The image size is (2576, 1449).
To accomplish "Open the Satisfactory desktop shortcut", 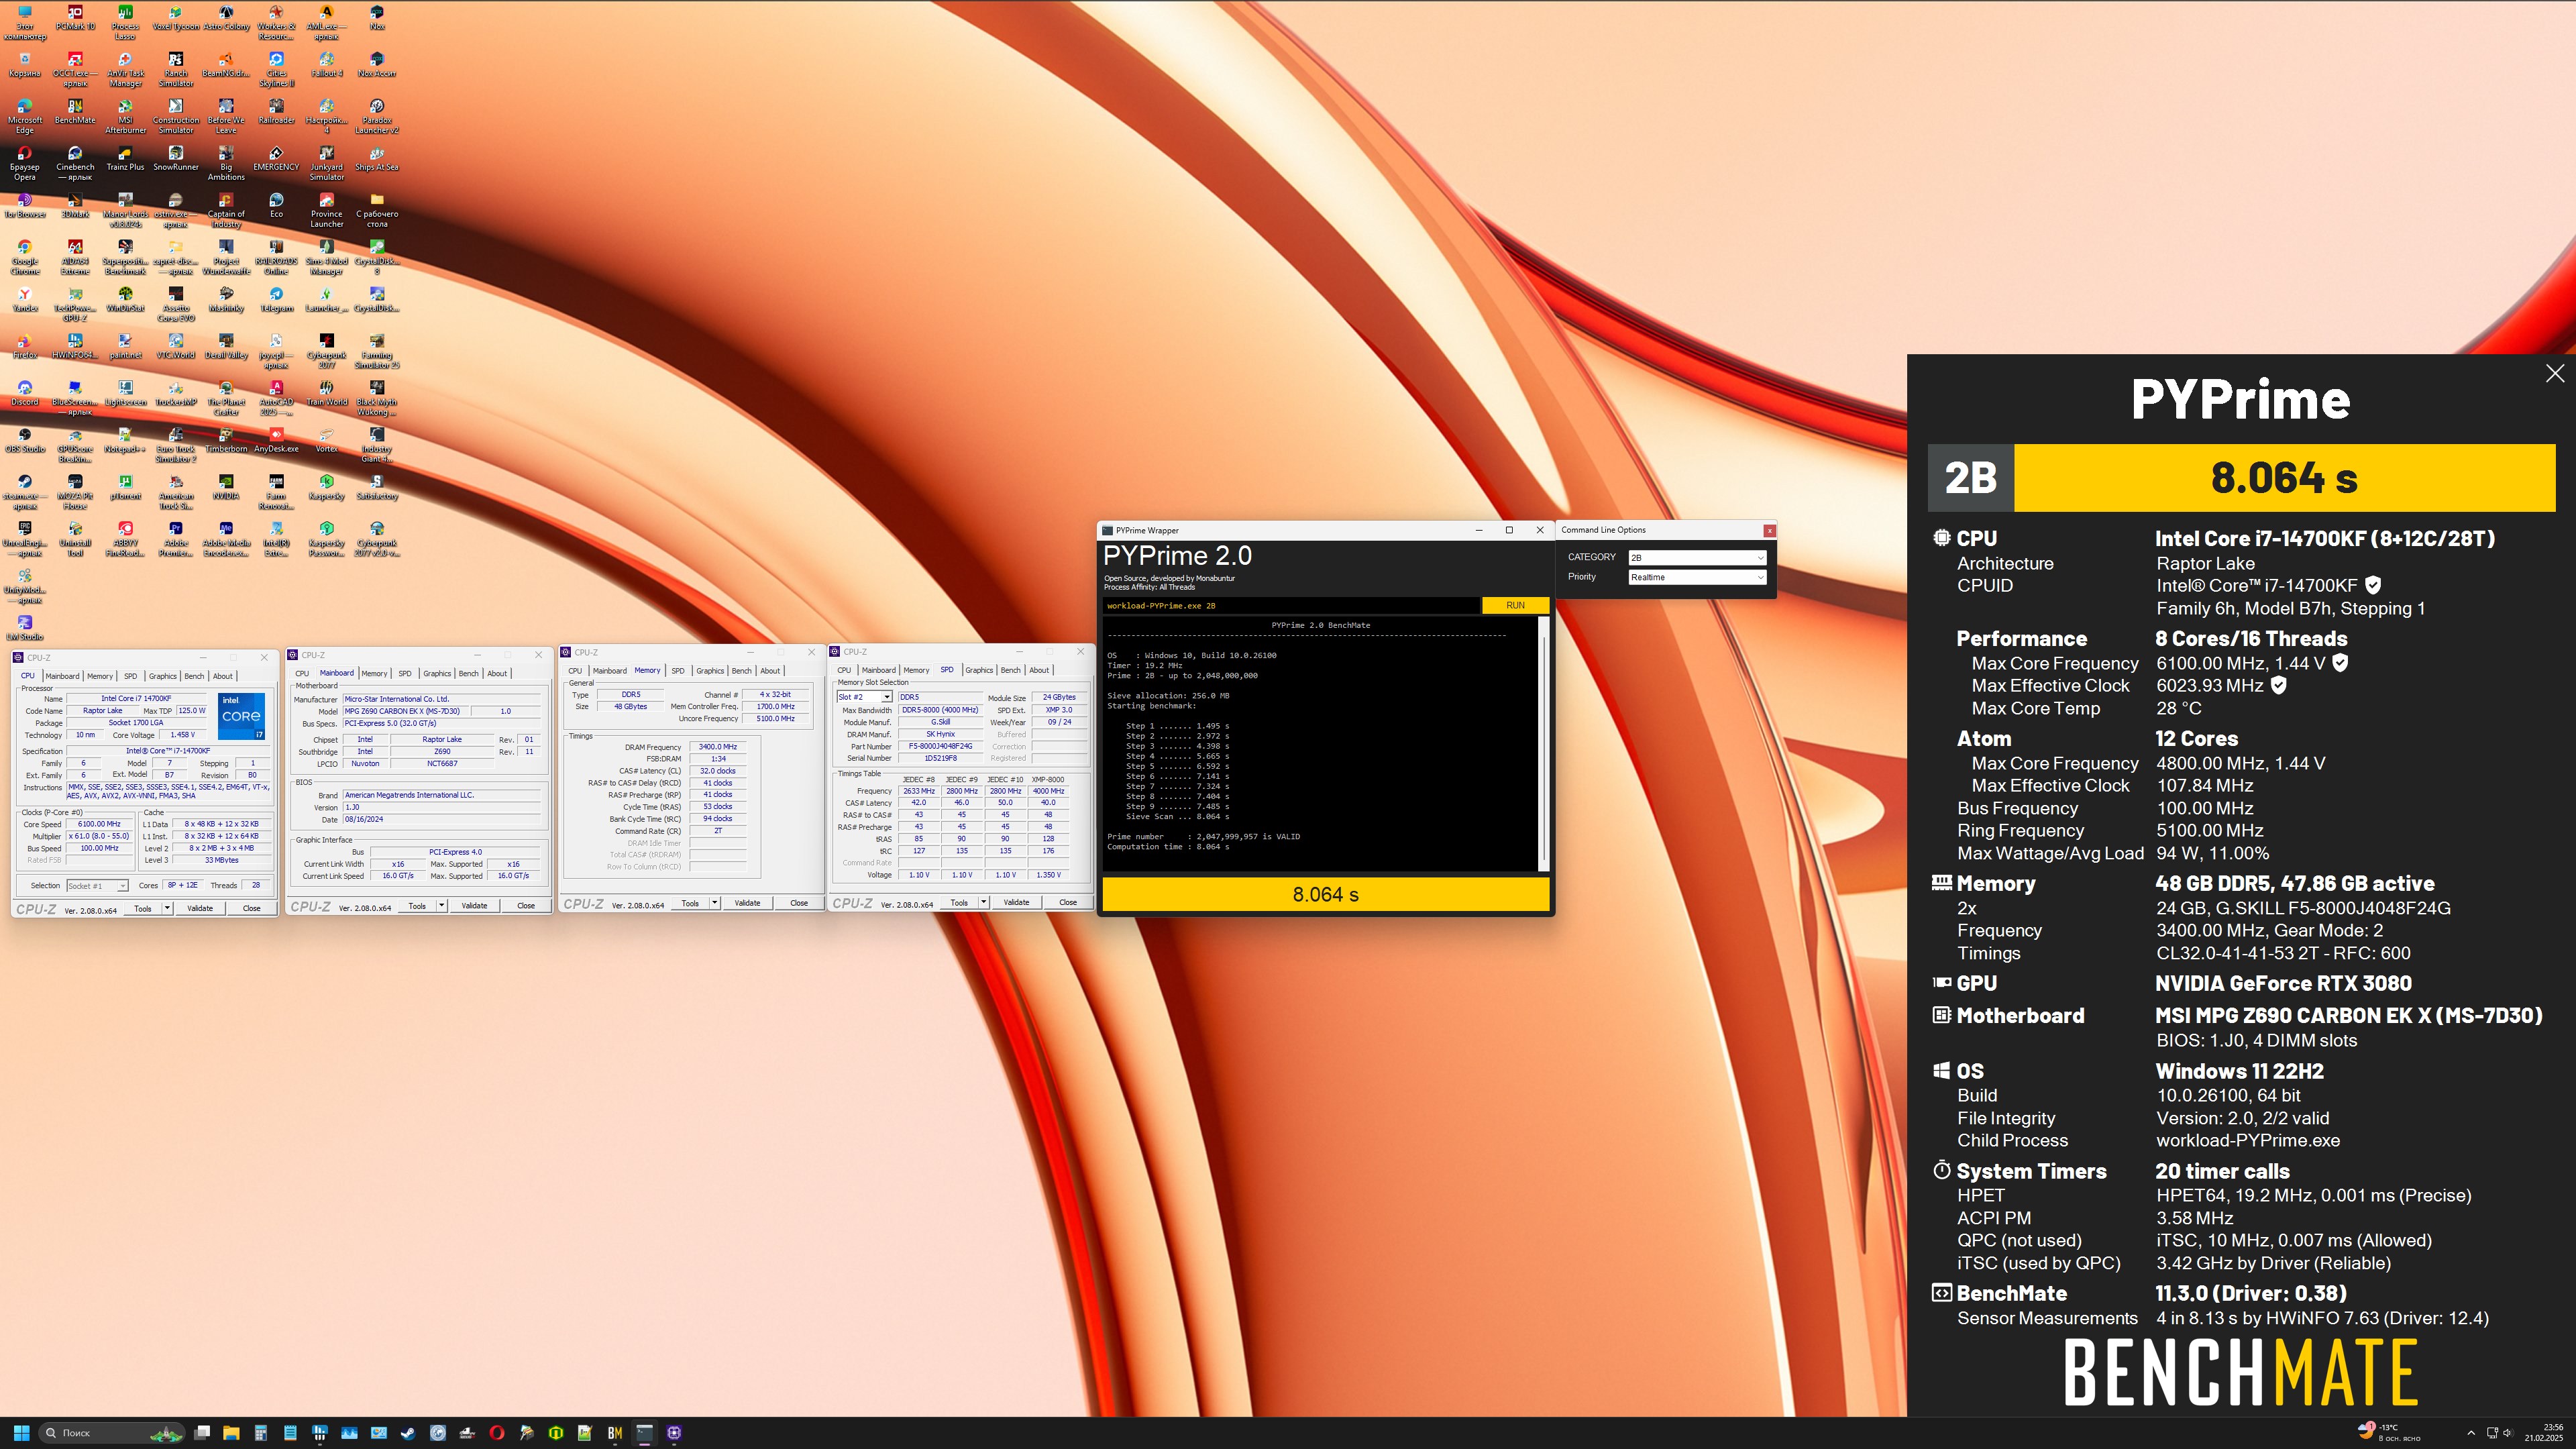I will point(377,487).
